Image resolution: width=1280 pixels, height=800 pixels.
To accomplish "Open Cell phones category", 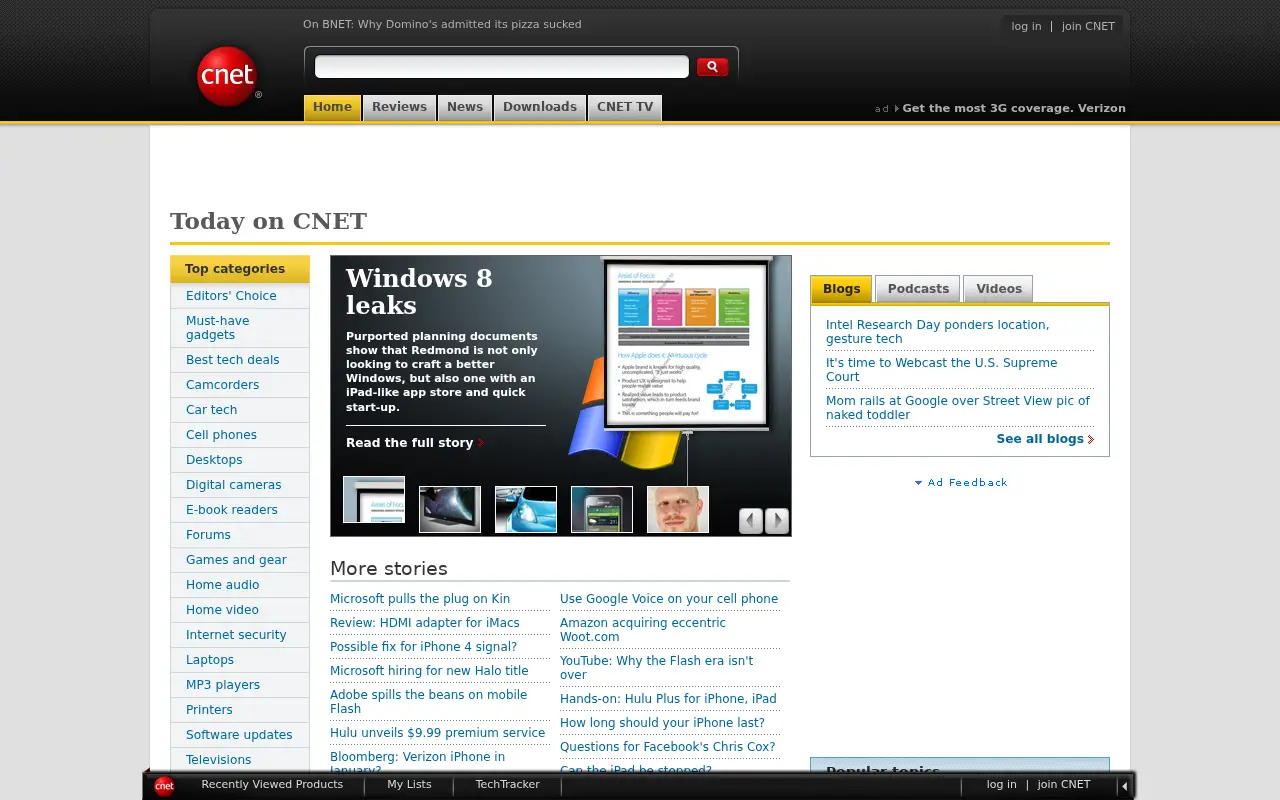I will point(221,435).
